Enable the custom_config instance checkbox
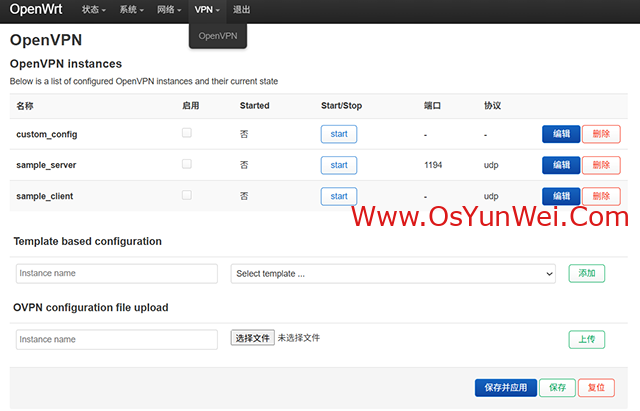The height and width of the screenshot is (411, 640). (x=186, y=133)
